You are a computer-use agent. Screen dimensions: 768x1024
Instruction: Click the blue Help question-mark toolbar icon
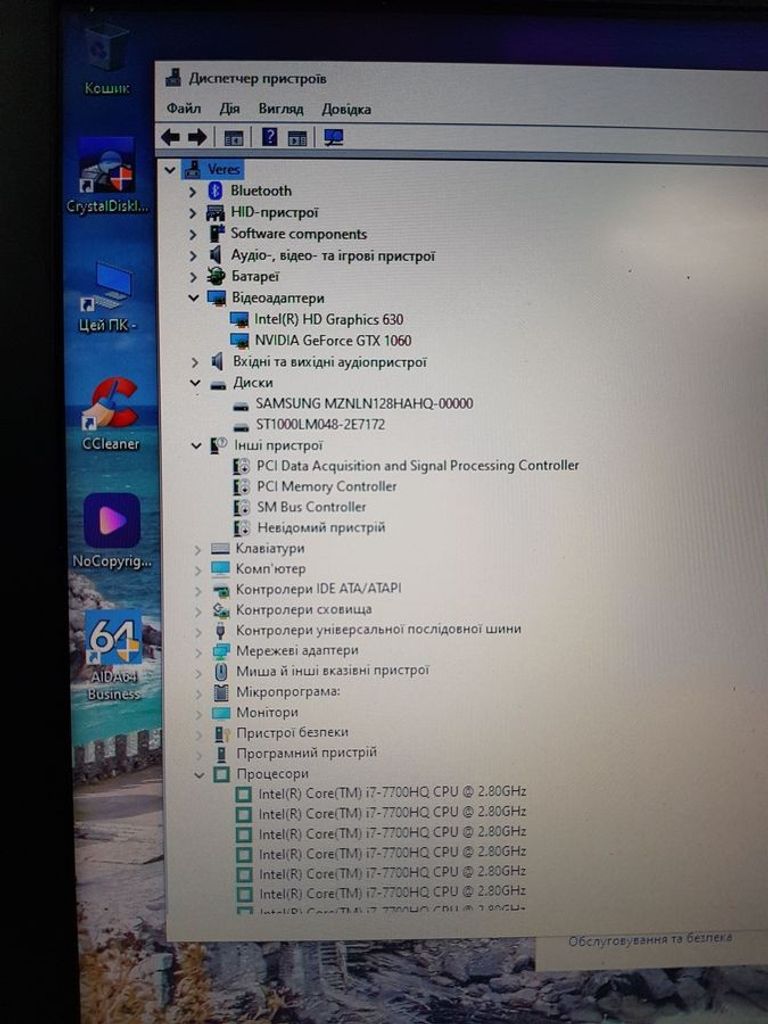(269, 136)
